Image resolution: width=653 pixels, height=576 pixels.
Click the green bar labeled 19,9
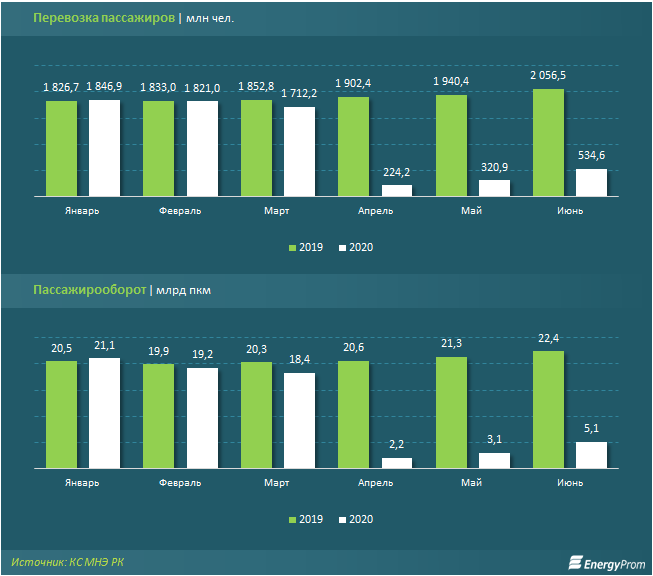pos(158,416)
